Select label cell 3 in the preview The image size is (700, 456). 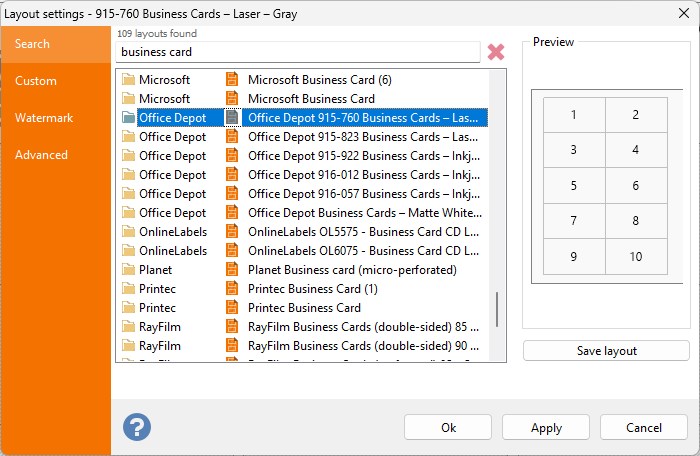tap(574, 150)
